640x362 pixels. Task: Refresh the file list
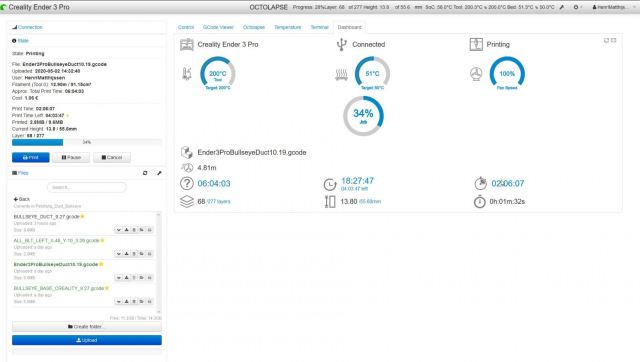(145, 173)
